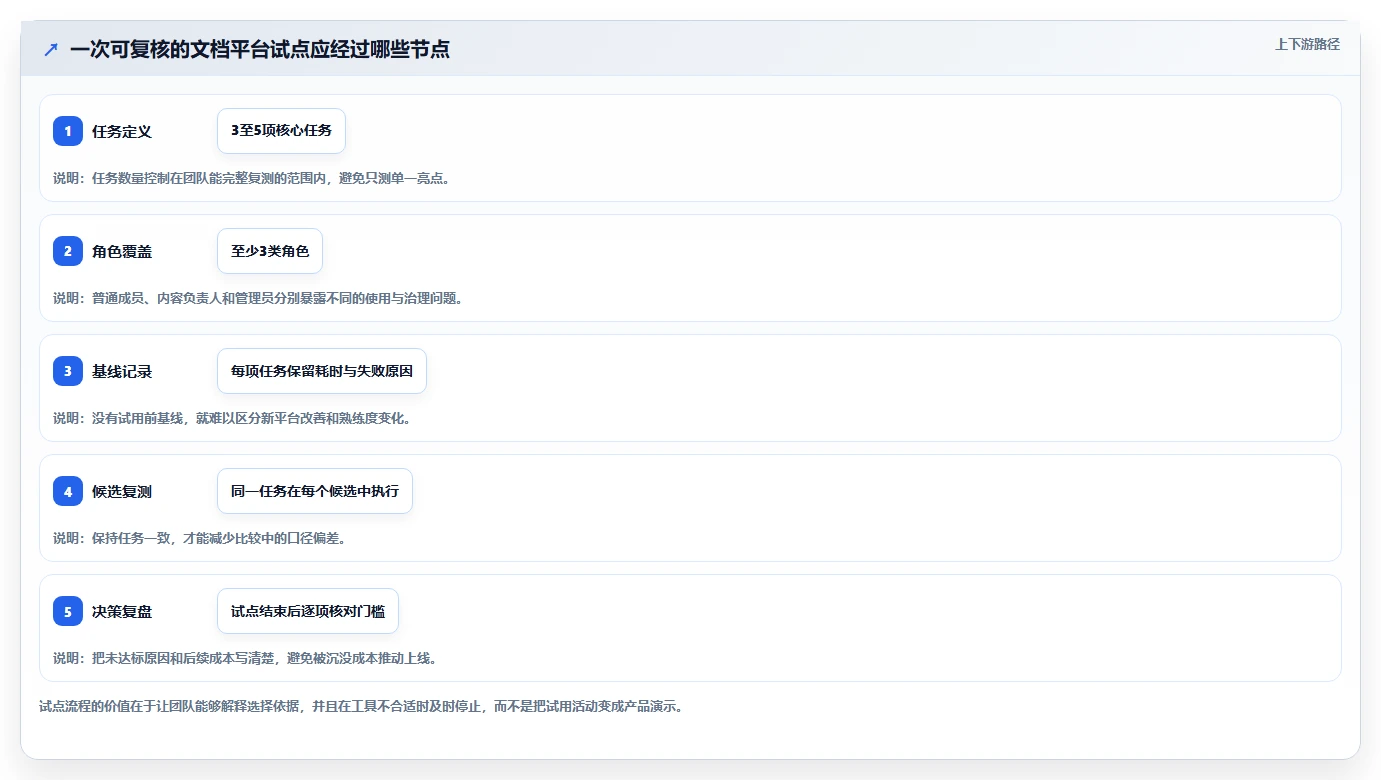This screenshot has width=1381, height=780.
Task: Click the step 2 number badge
Action: click(68, 251)
